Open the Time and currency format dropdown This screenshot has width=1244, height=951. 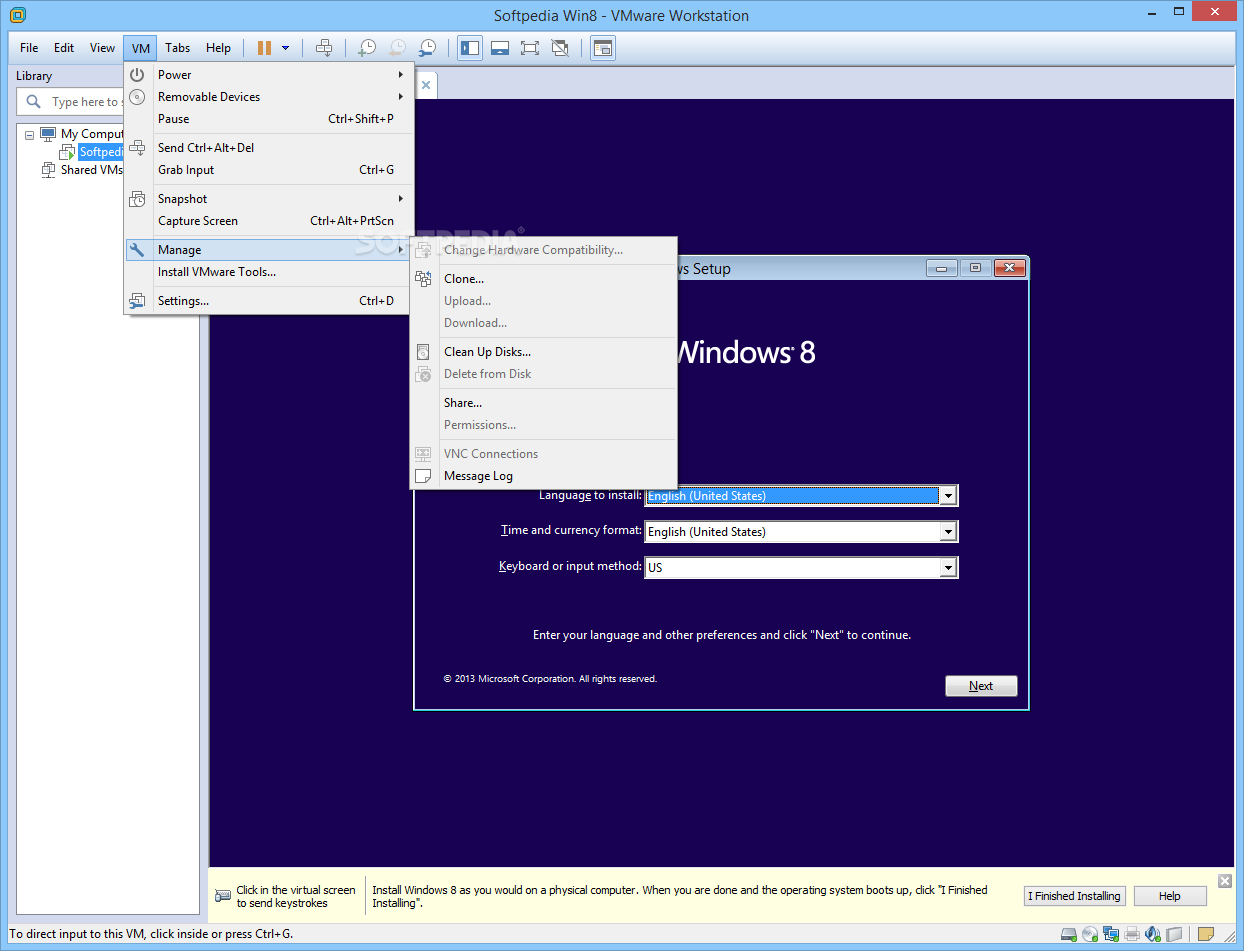[x=948, y=532]
